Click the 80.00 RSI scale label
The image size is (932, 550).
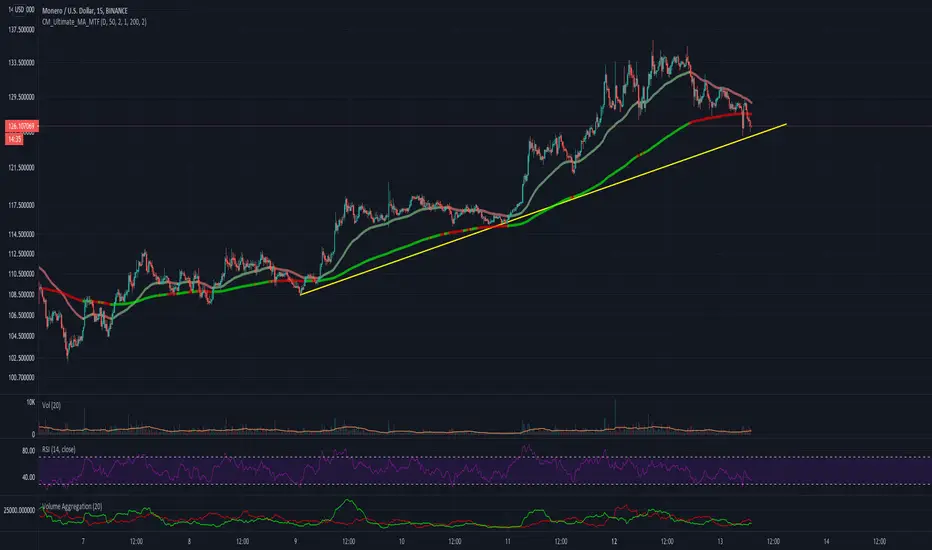tap(29, 451)
